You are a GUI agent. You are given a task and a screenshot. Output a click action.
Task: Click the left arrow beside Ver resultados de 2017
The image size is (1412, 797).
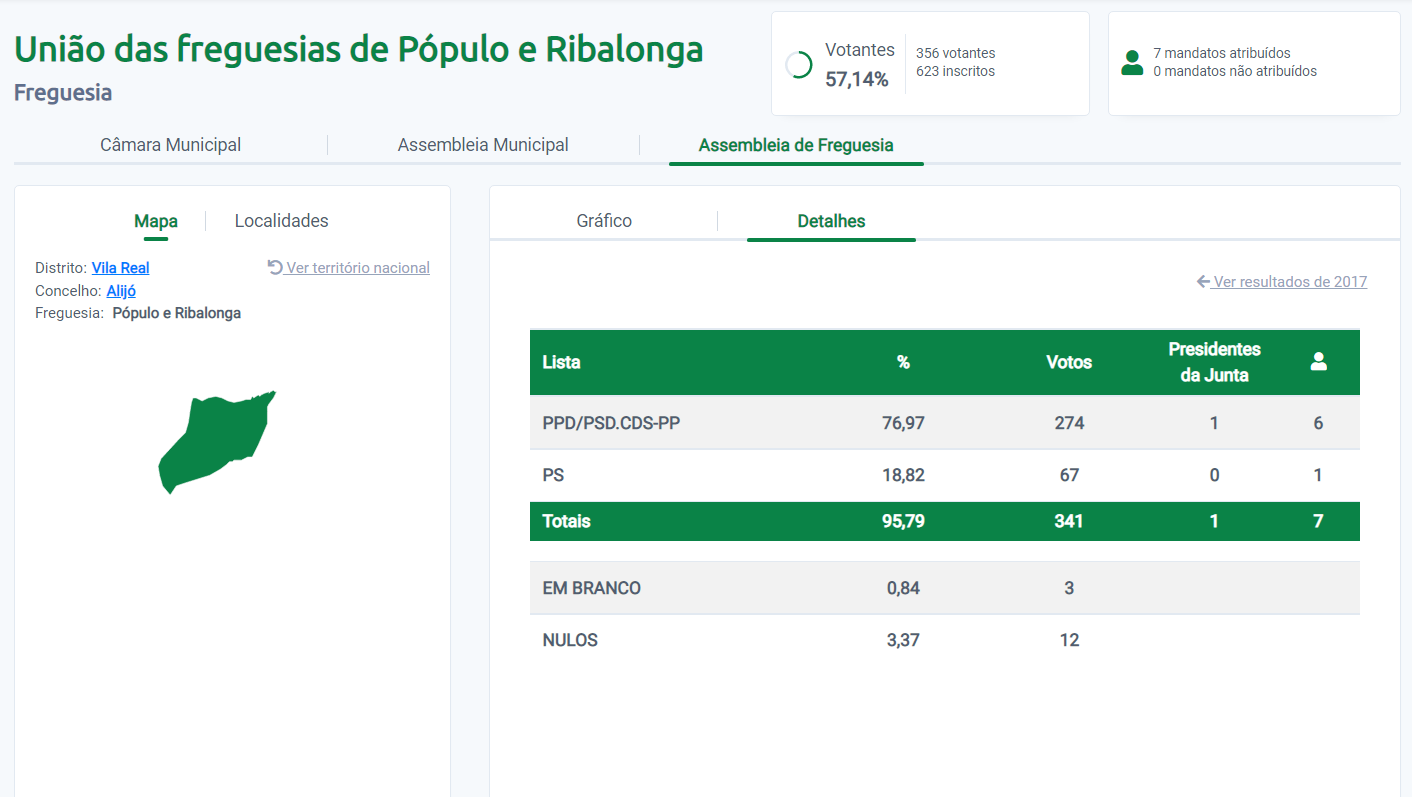tap(1203, 282)
